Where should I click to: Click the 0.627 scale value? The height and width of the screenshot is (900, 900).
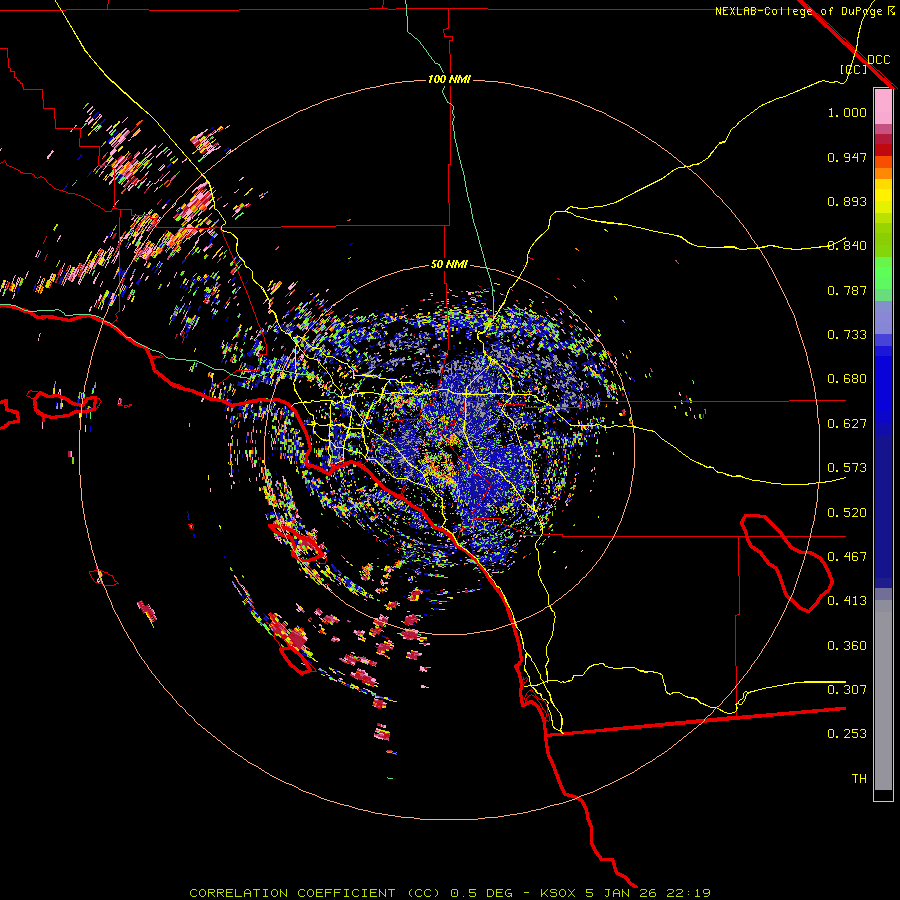pyautogui.click(x=847, y=424)
